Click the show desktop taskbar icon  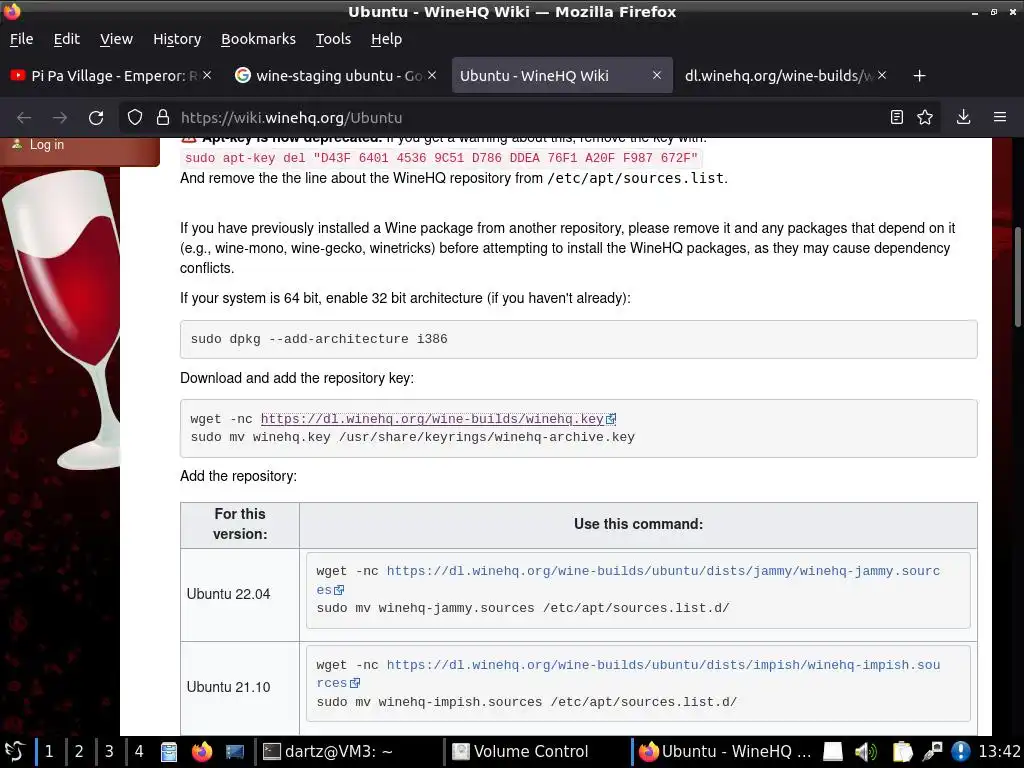235,752
